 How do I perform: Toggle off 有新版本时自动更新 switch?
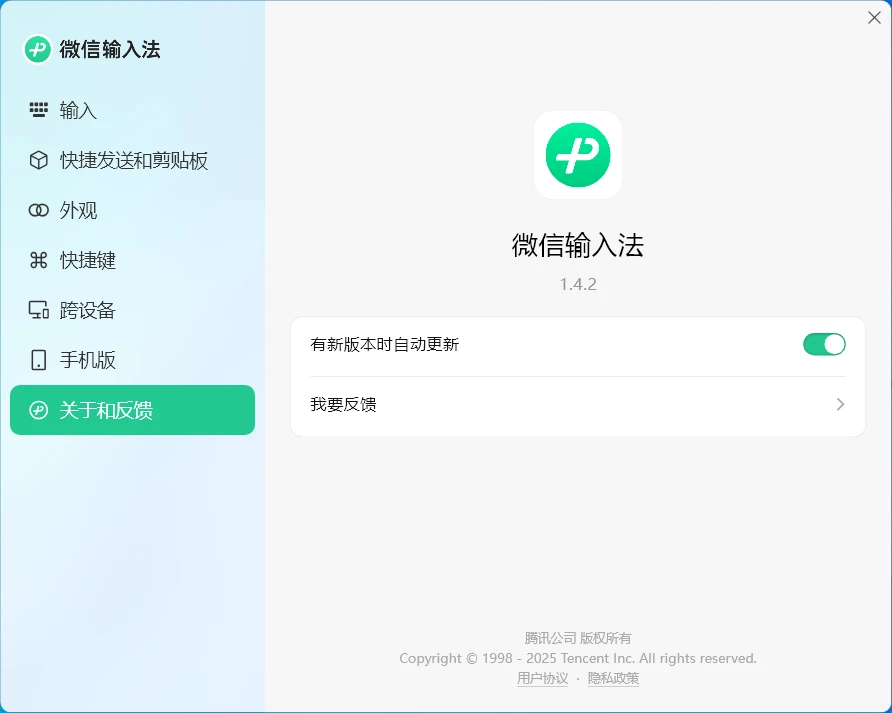click(x=824, y=344)
